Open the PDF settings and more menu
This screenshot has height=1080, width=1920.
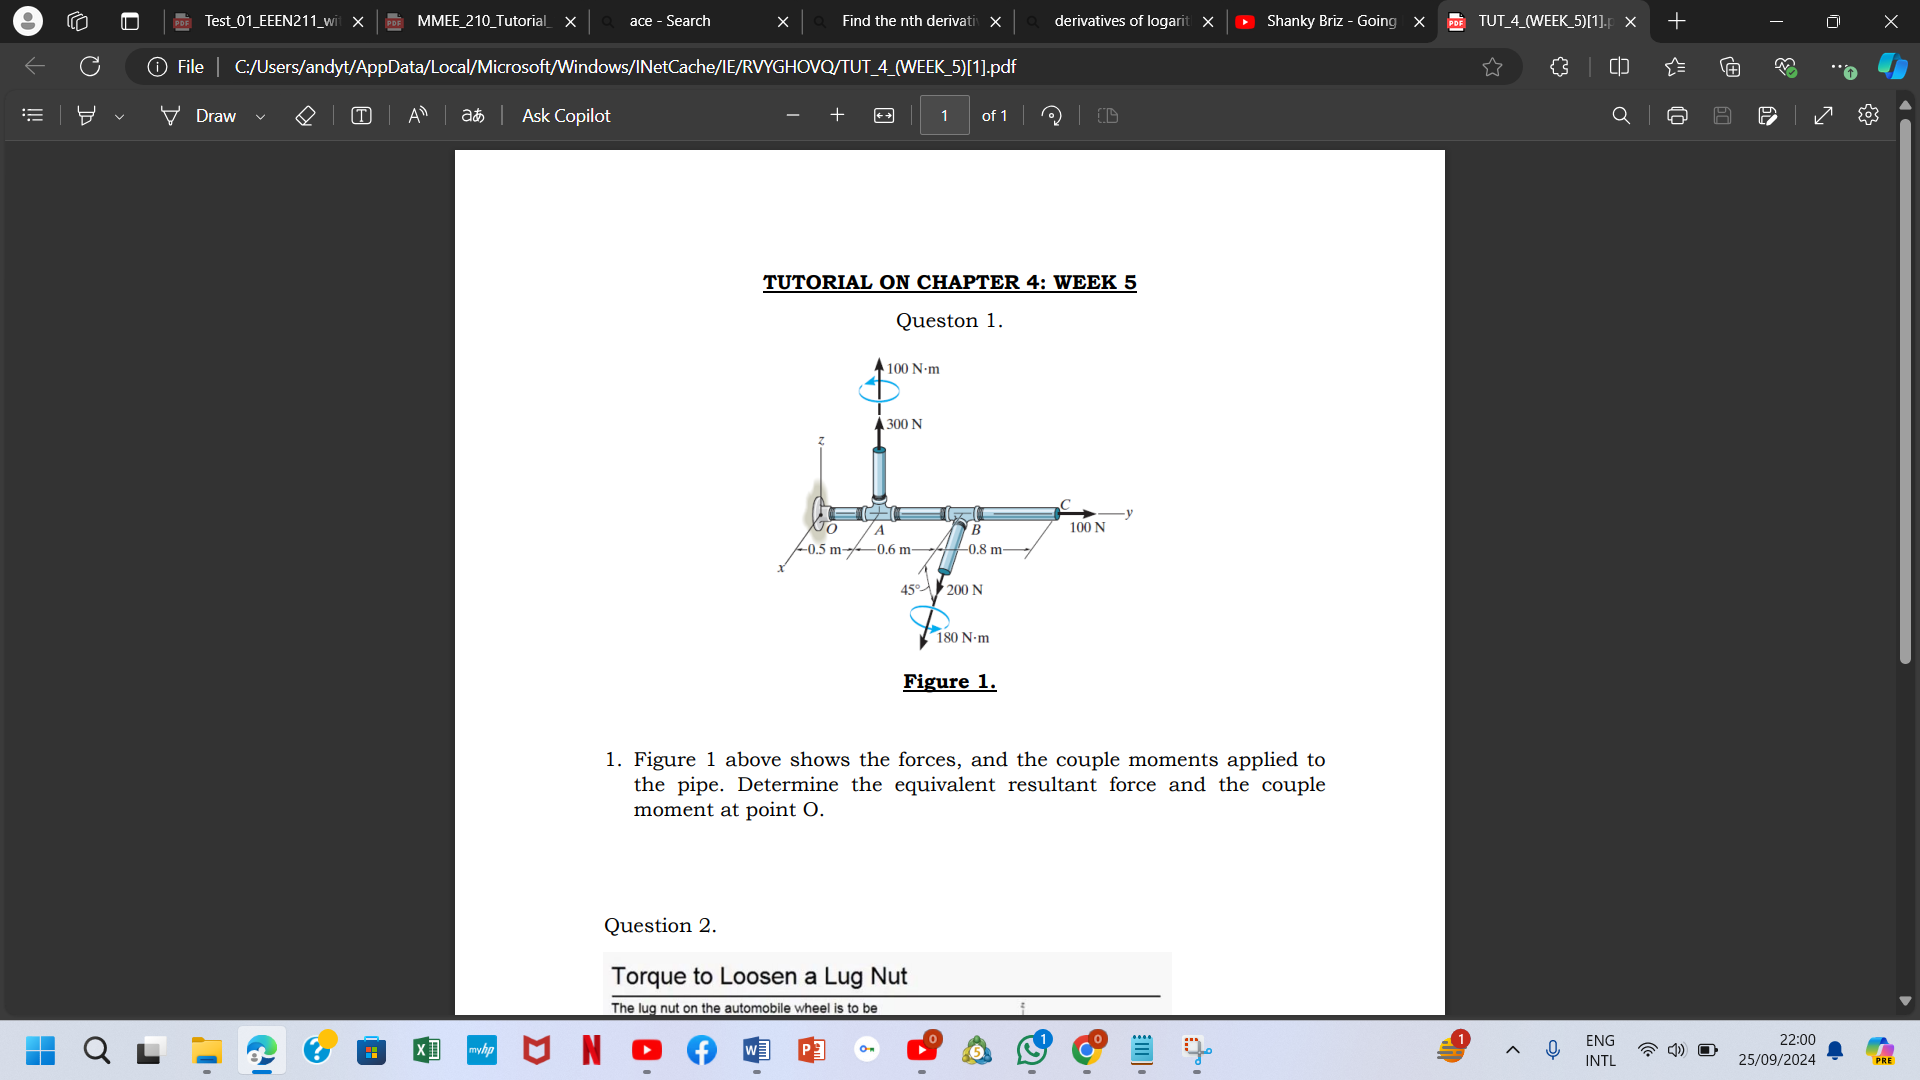(x=1869, y=115)
